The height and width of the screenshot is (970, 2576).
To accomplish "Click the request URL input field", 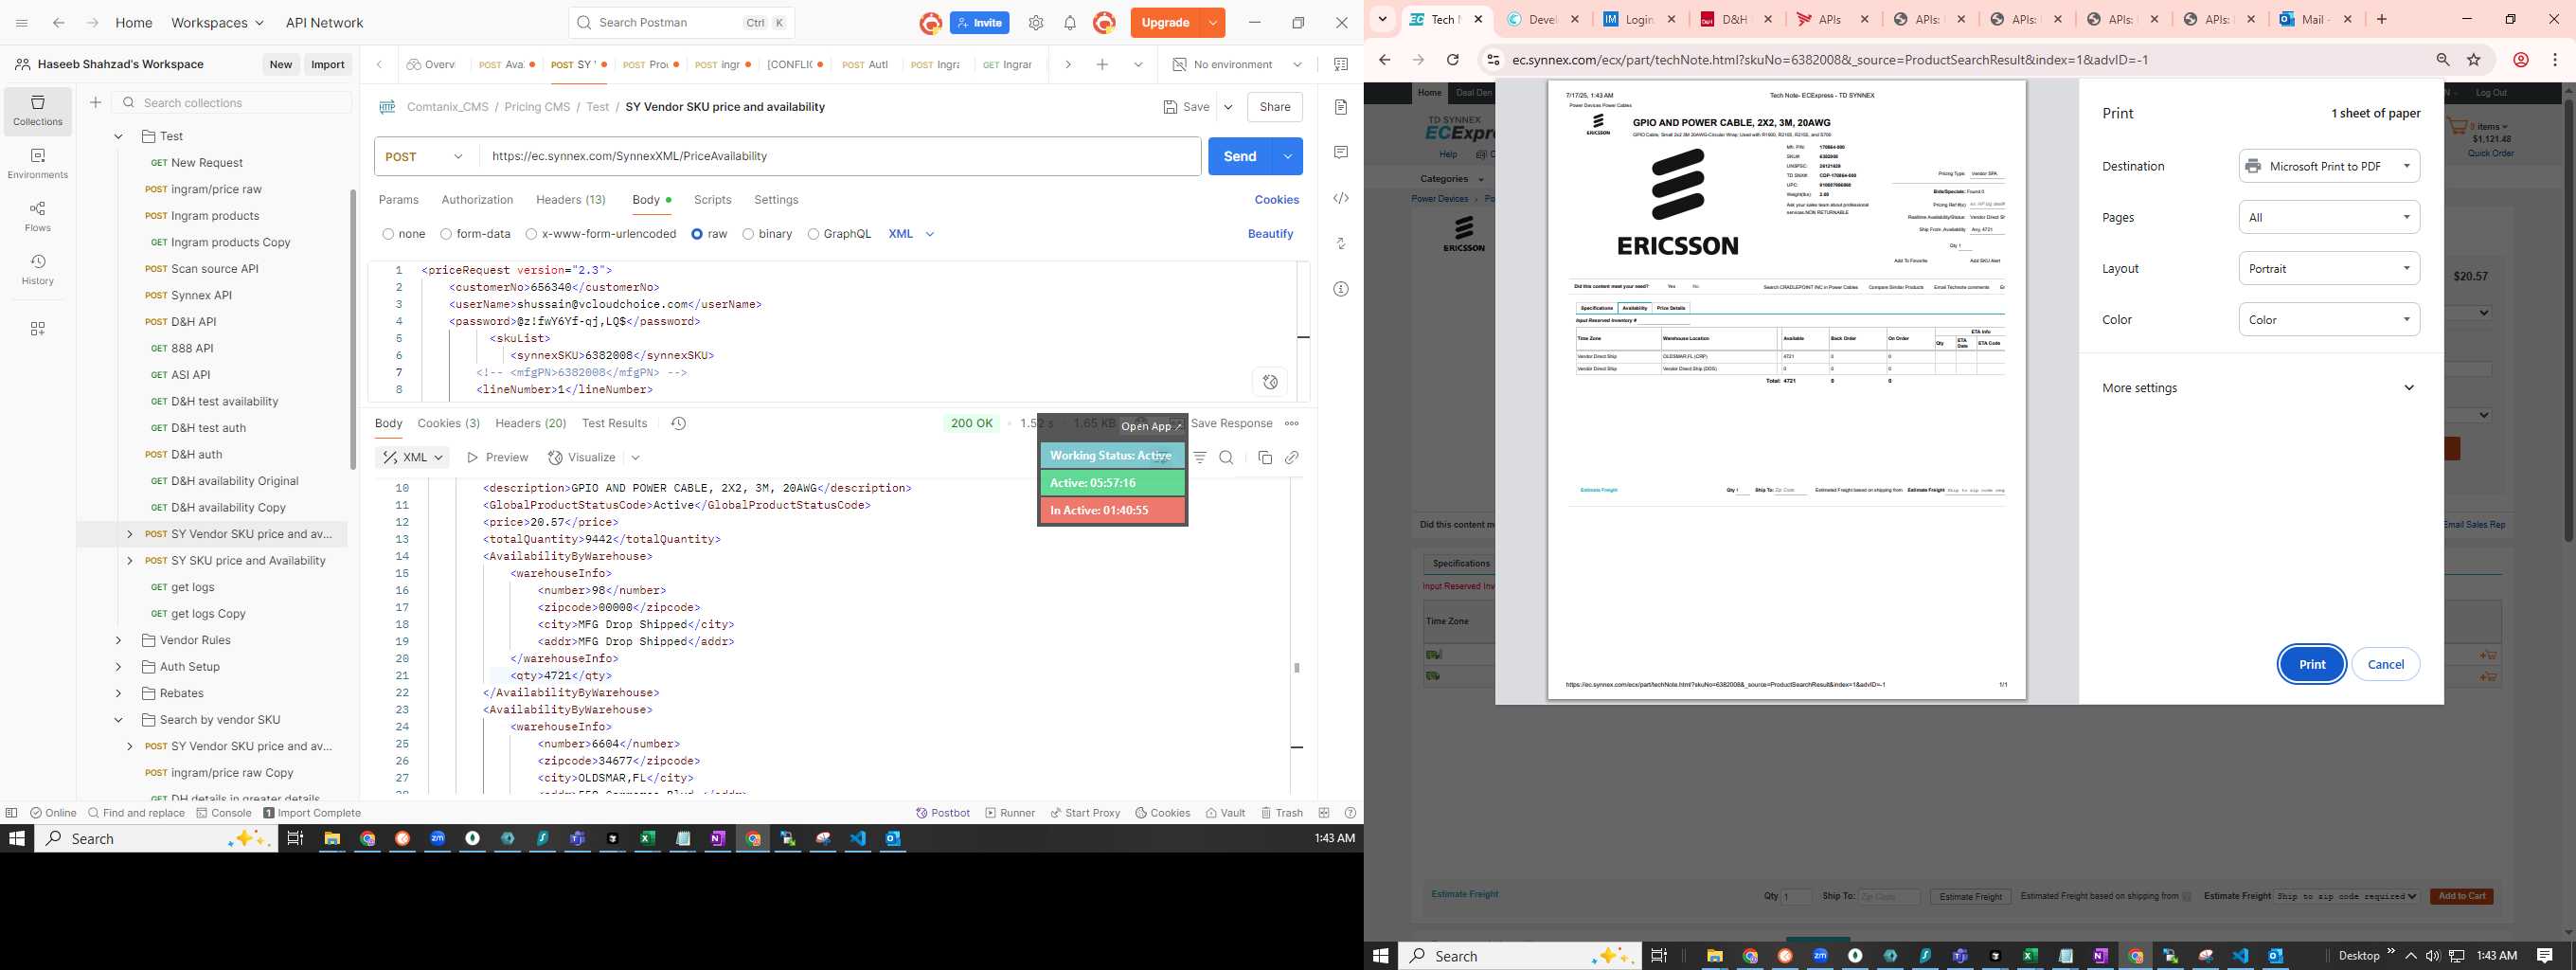I will [840, 156].
